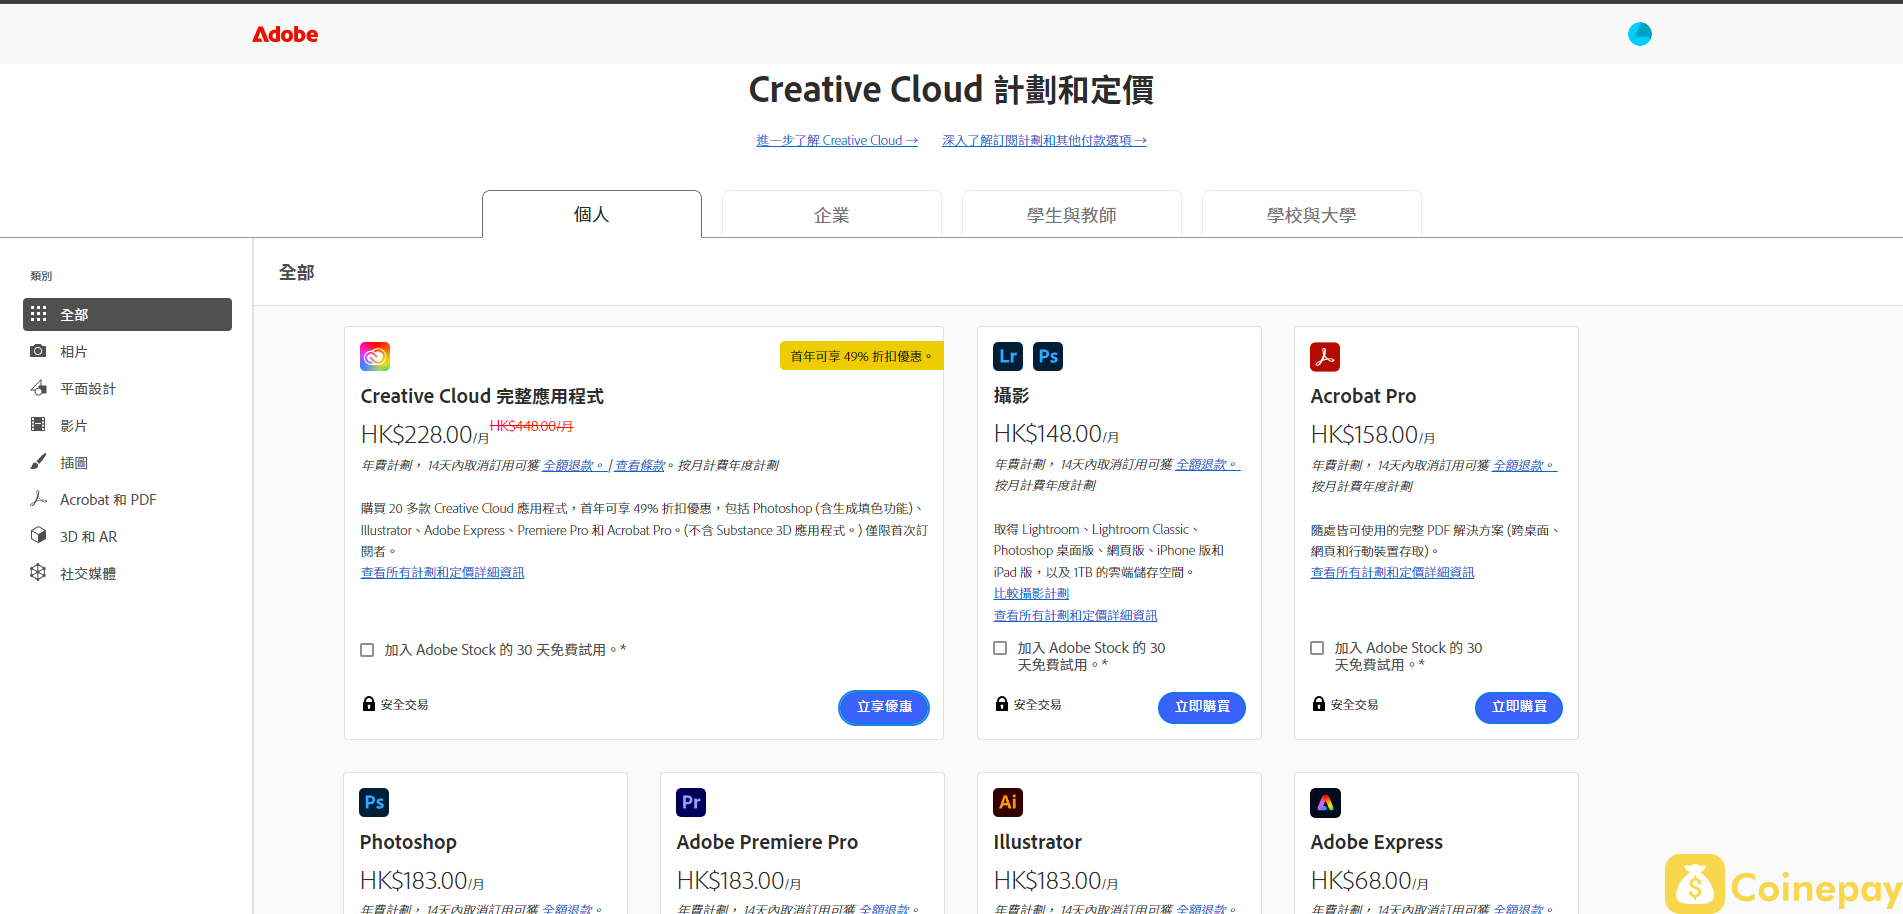Open plan details link in 攝影 card

pos(1075,616)
